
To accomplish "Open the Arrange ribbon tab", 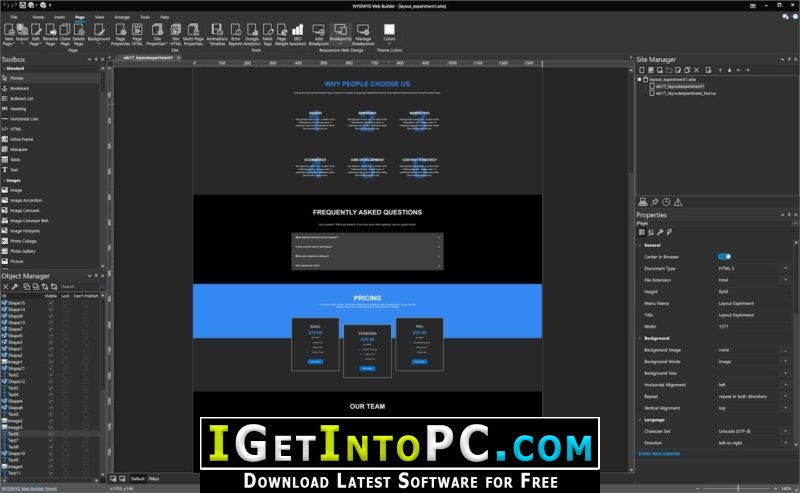I will pyautogui.click(x=122, y=17).
